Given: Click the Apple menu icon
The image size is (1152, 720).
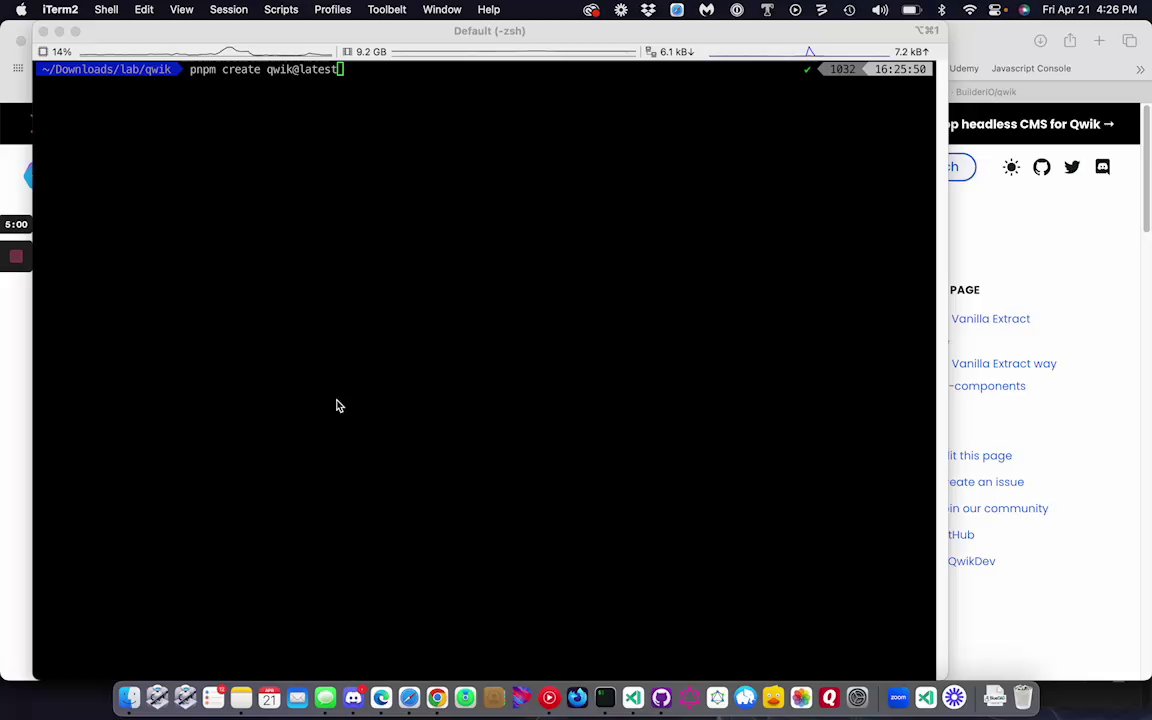Looking at the screenshot, I should click(x=21, y=10).
